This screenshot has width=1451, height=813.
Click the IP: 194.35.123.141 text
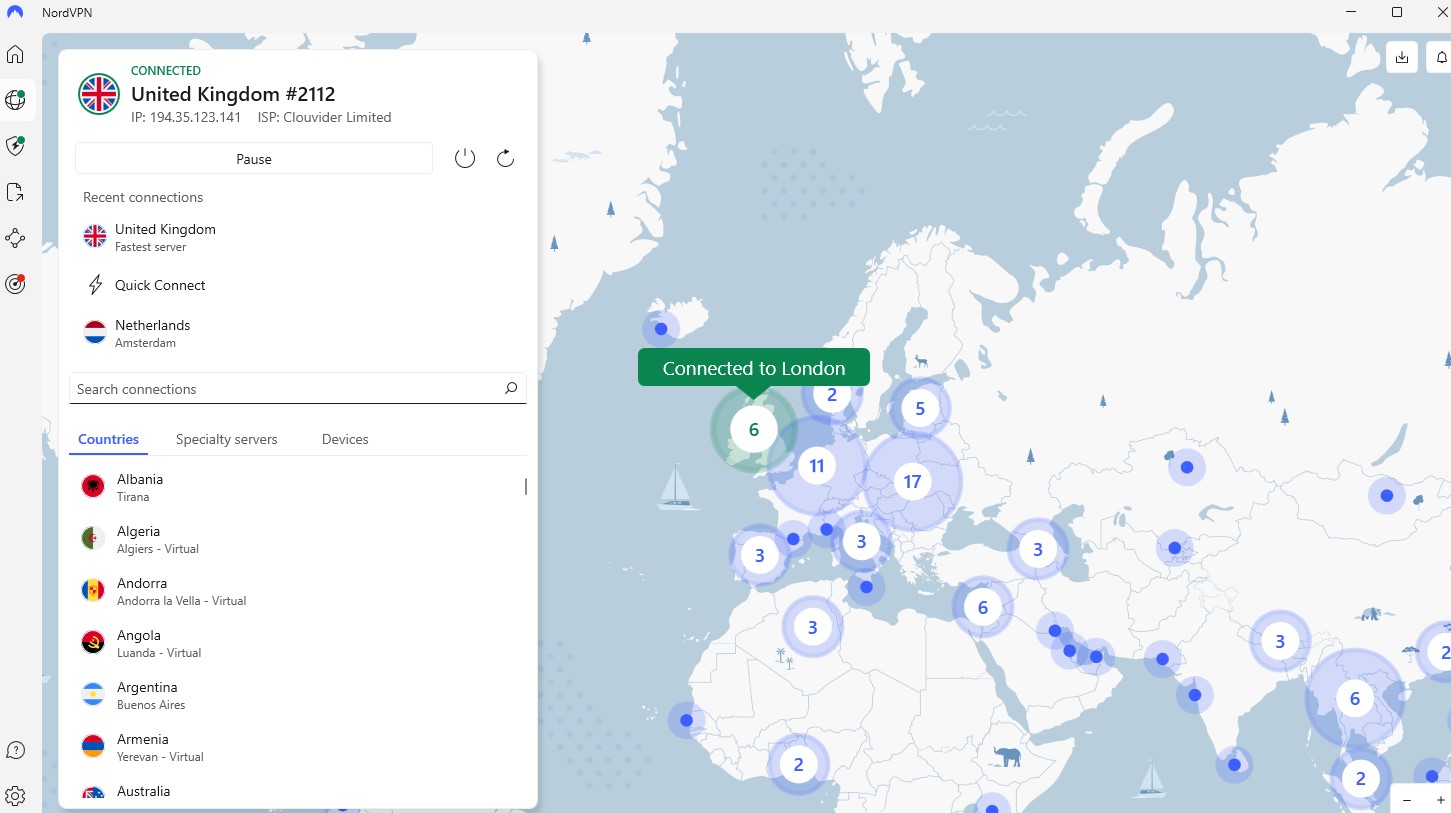point(186,117)
